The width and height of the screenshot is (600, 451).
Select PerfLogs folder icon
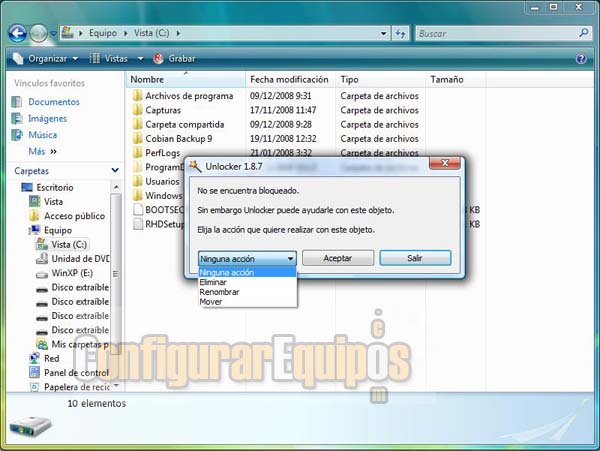pyautogui.click(x=138, y=153)
